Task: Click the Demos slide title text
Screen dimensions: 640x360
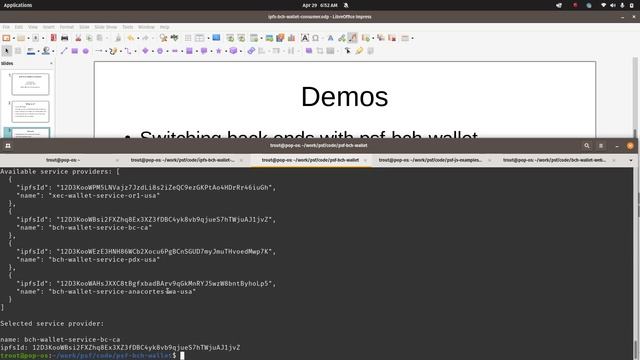Action: tap(344, 97)
